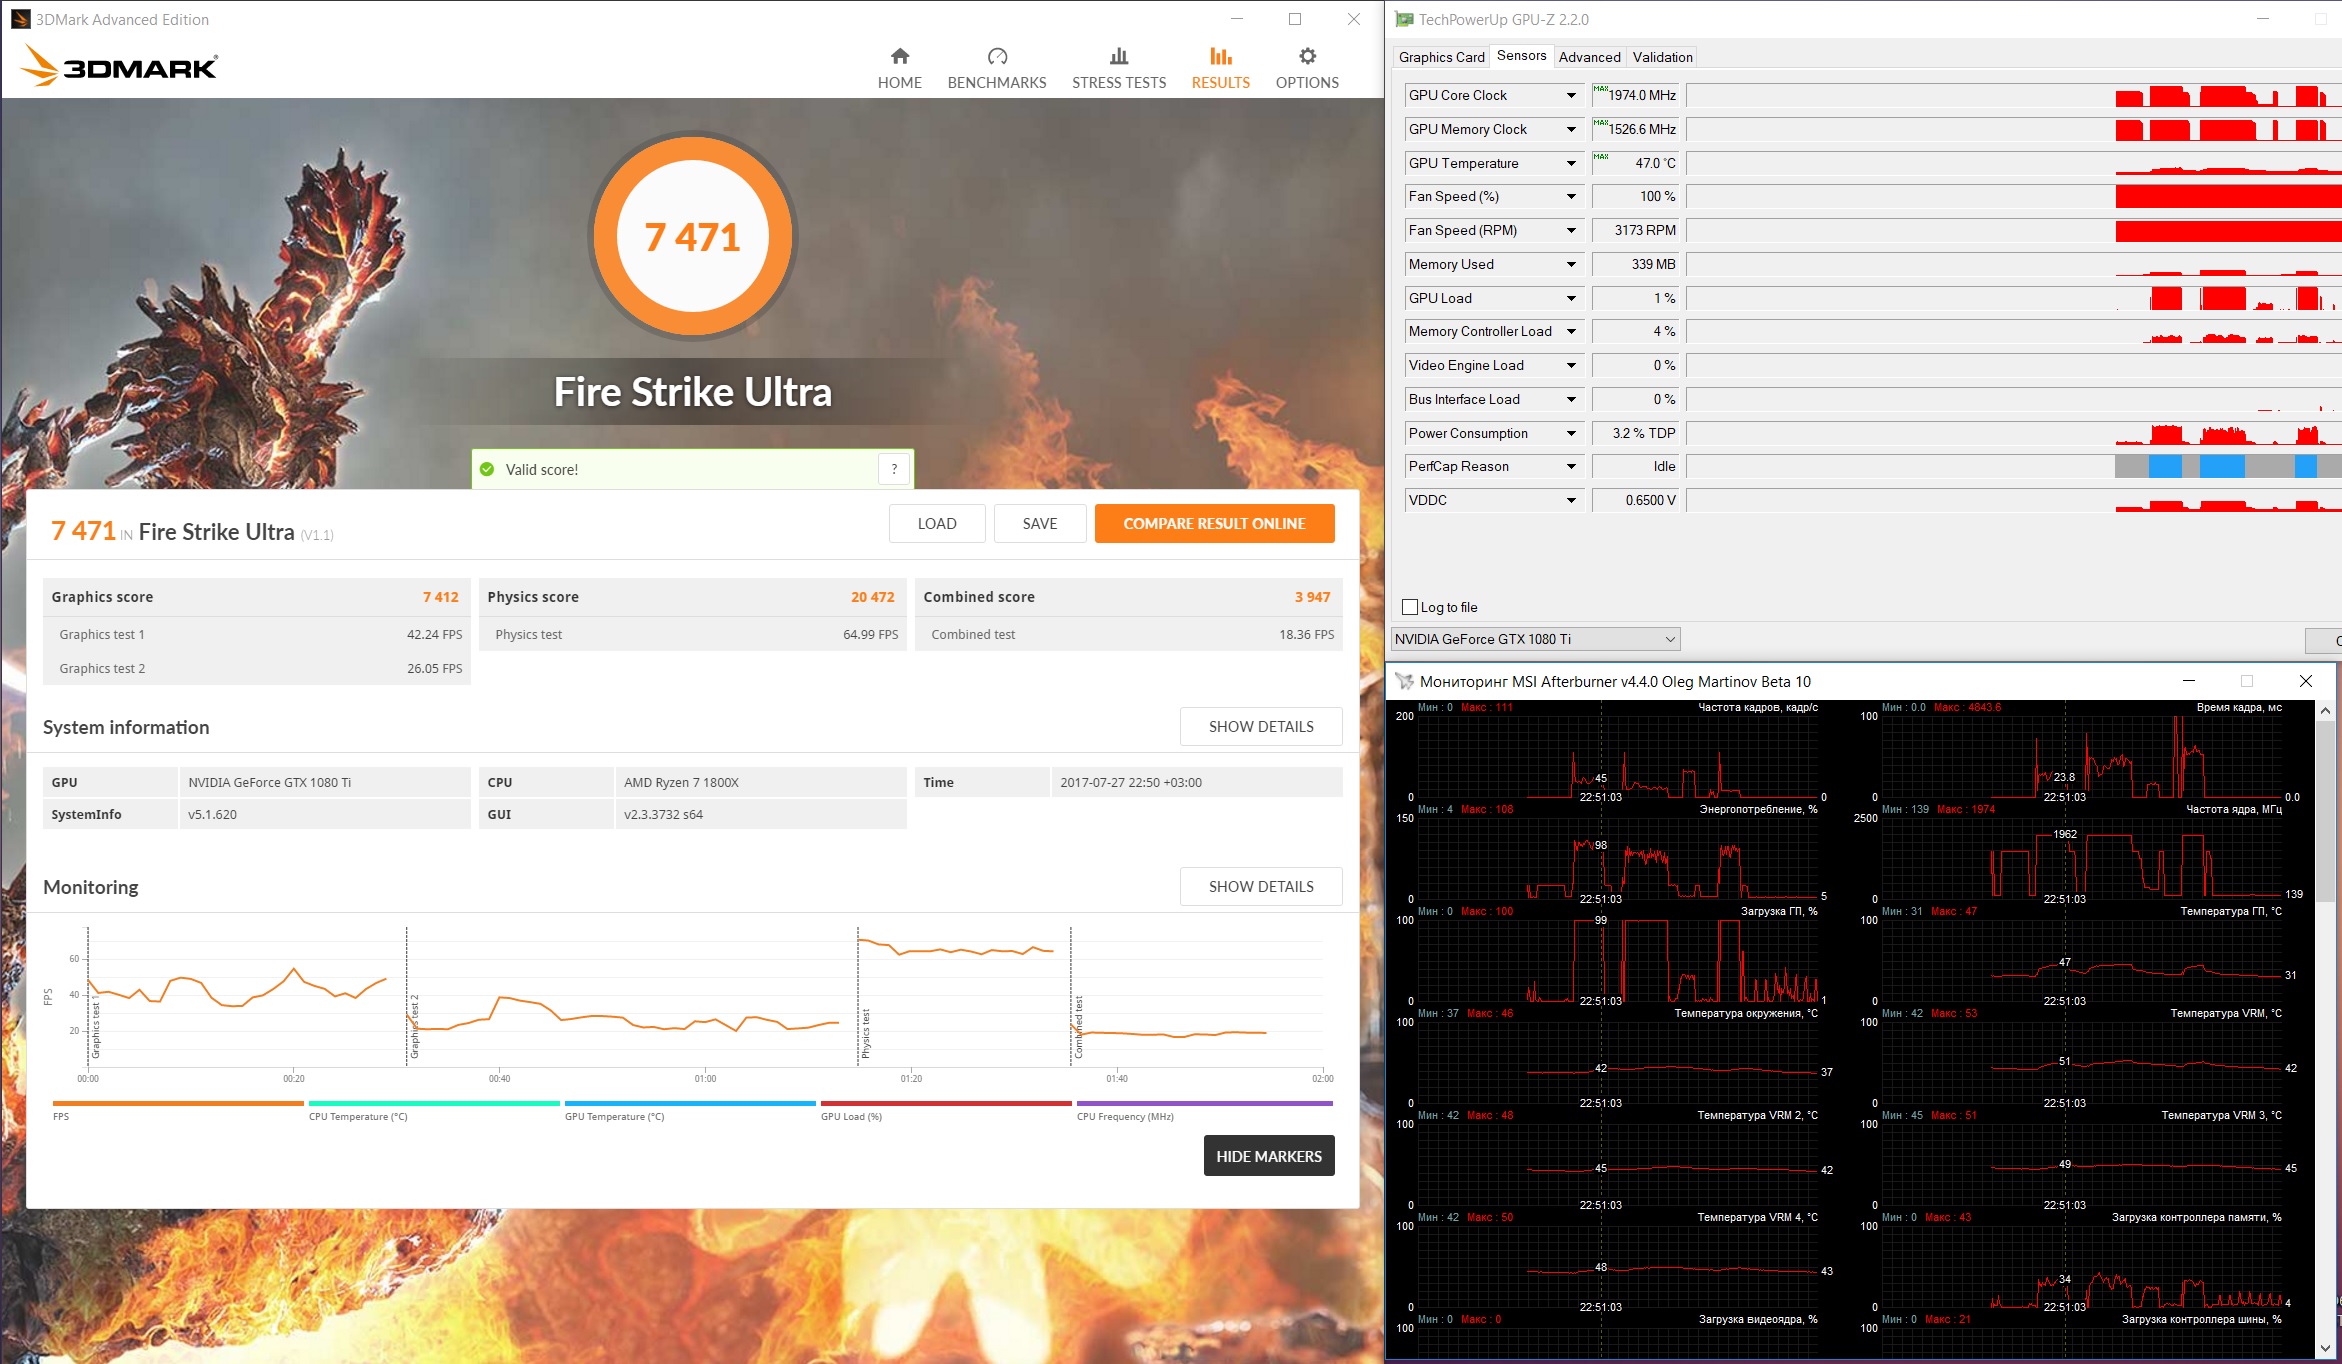This screenshot has height=1364, width=2342.
Task: Click Show Details for System information
Action: coord(1260,727)
